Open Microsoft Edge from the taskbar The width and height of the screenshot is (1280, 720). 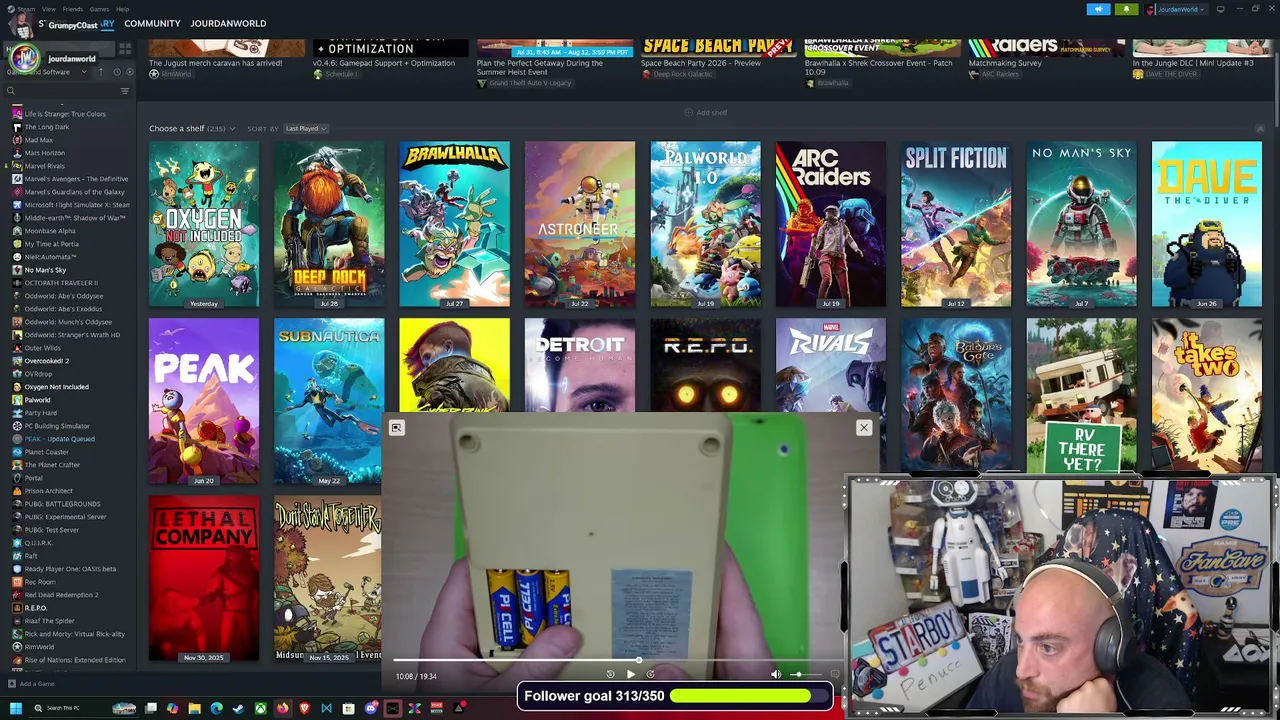click(x=216, y=709)
